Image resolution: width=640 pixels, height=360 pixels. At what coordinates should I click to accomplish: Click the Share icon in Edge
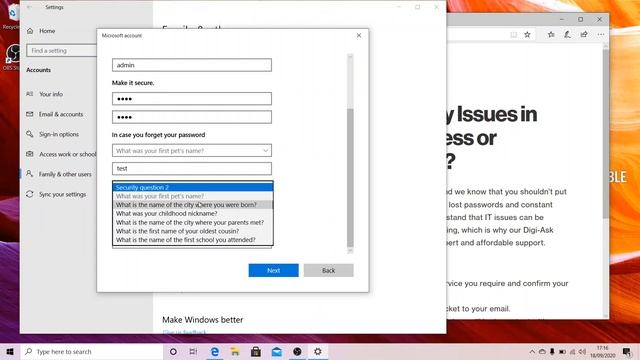[584, 35]
